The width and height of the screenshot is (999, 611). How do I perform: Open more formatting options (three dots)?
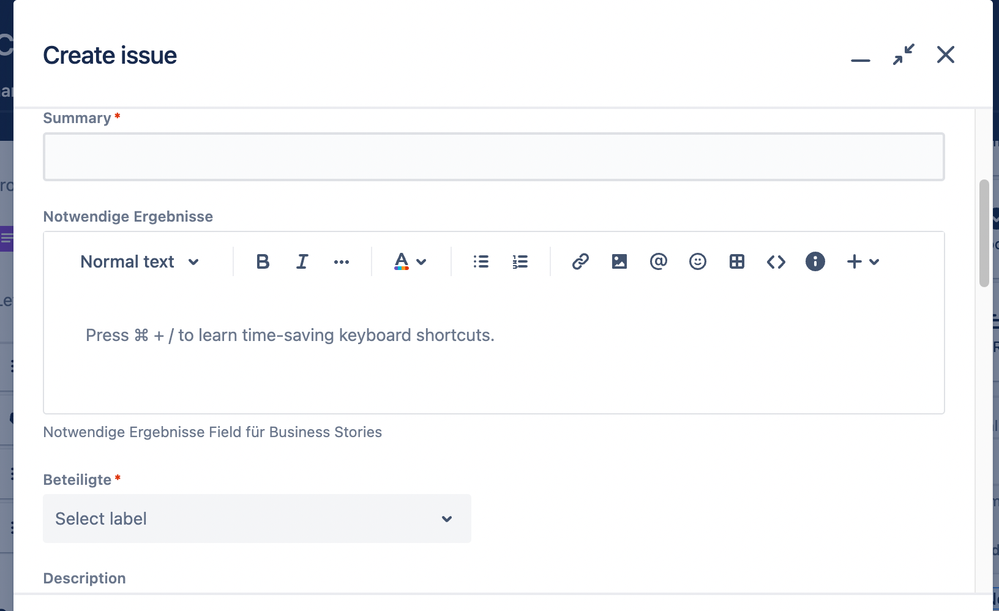341,261
